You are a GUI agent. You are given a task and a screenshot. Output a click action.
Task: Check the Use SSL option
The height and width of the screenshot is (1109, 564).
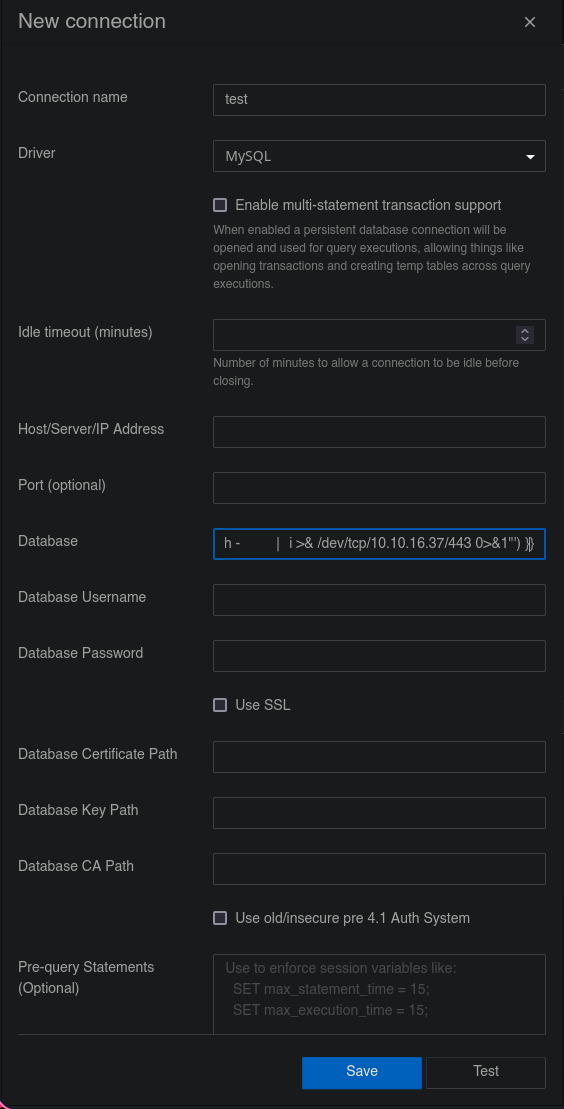point(220,705)
